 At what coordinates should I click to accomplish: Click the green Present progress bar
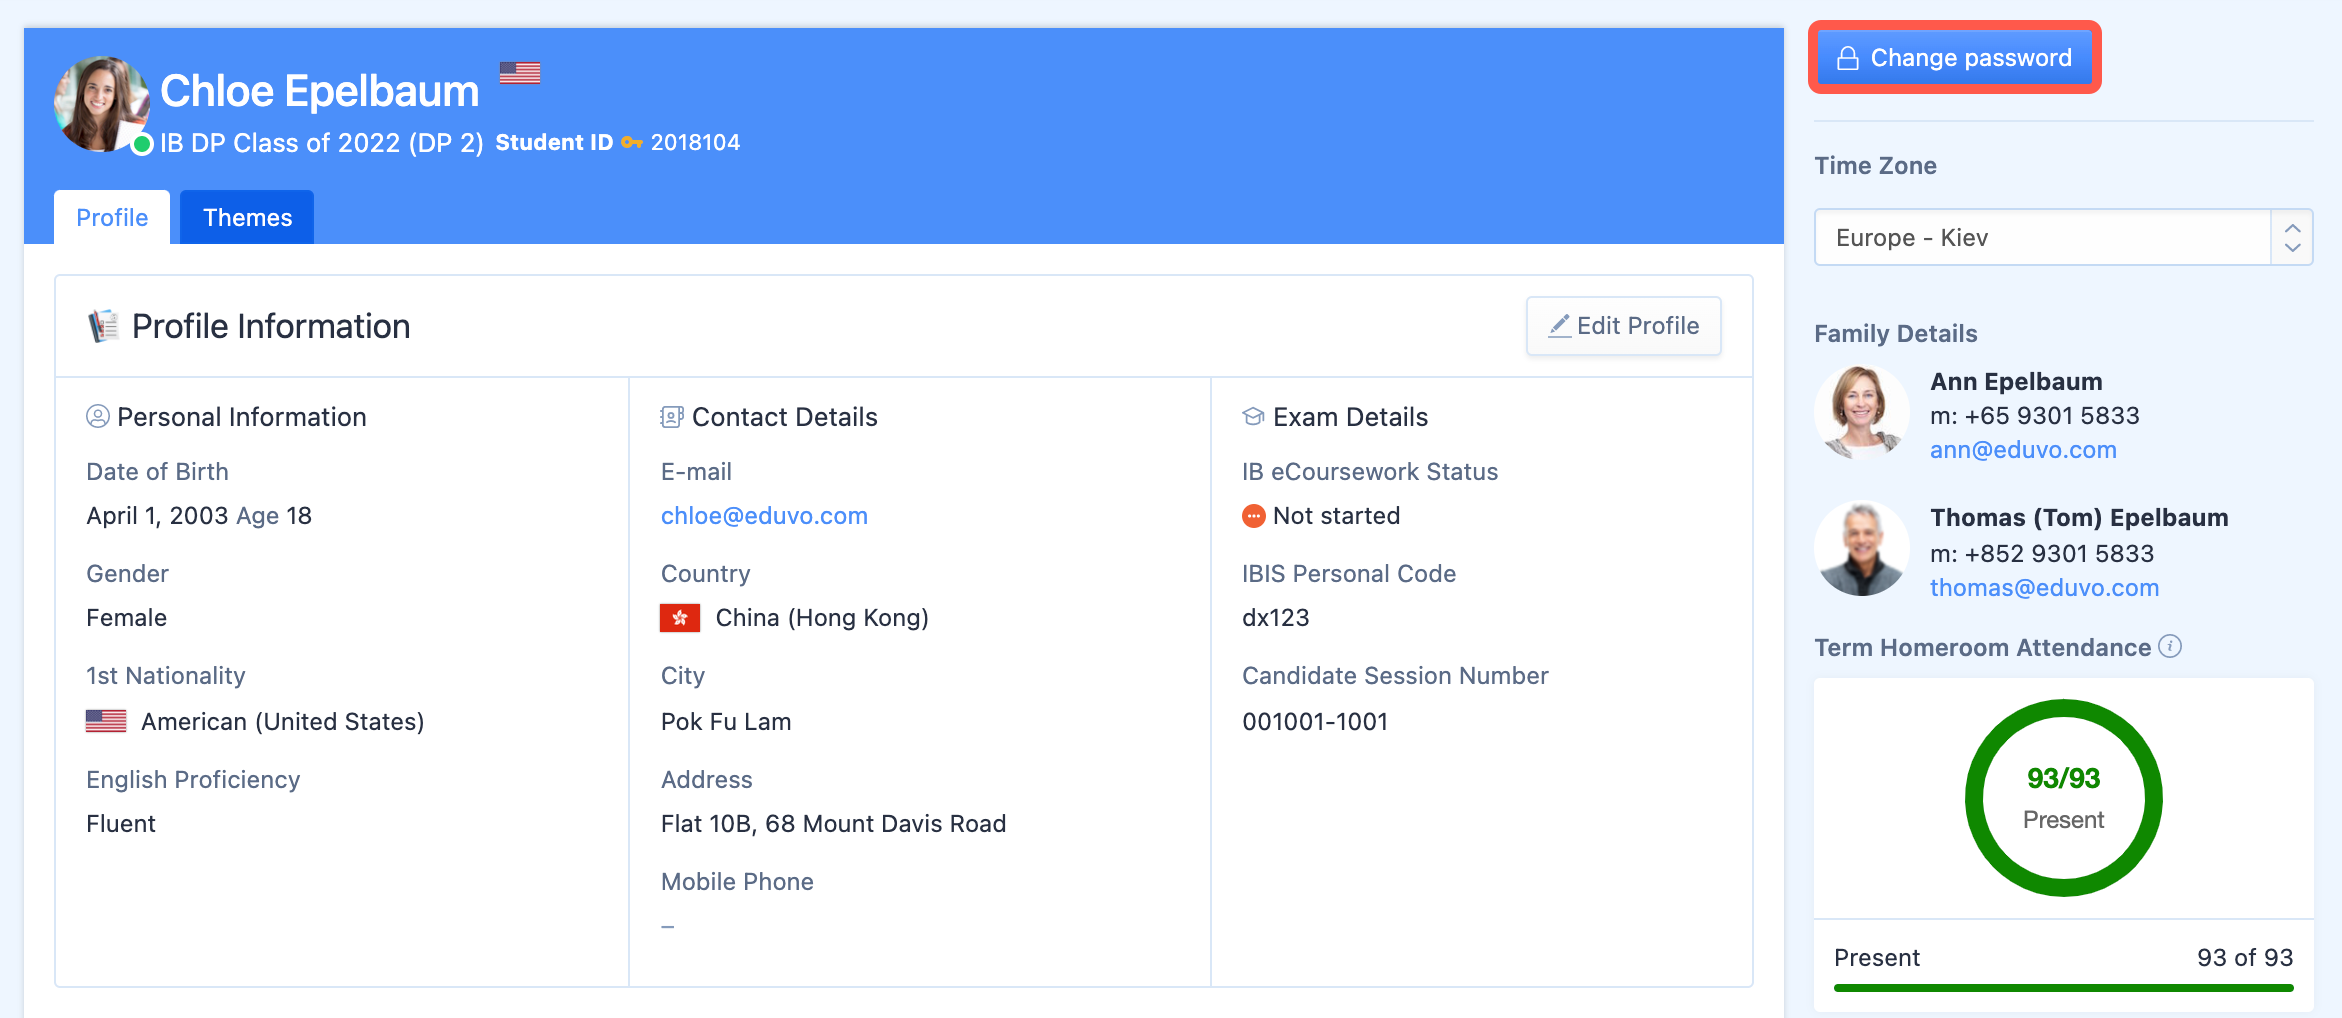(2063, 988)
